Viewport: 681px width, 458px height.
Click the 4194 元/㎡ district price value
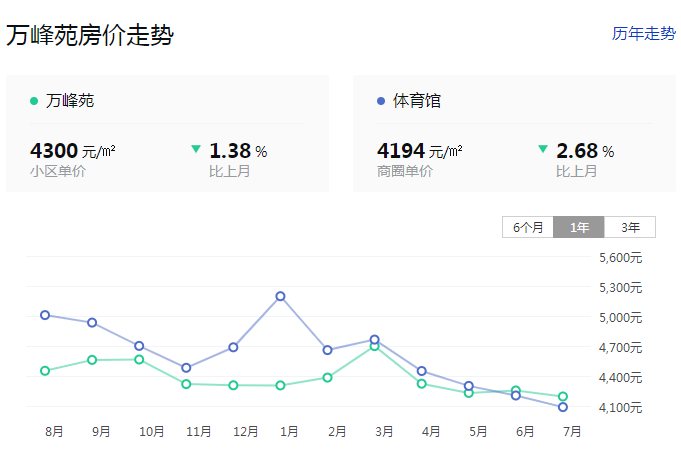click(x=419, y=151)
